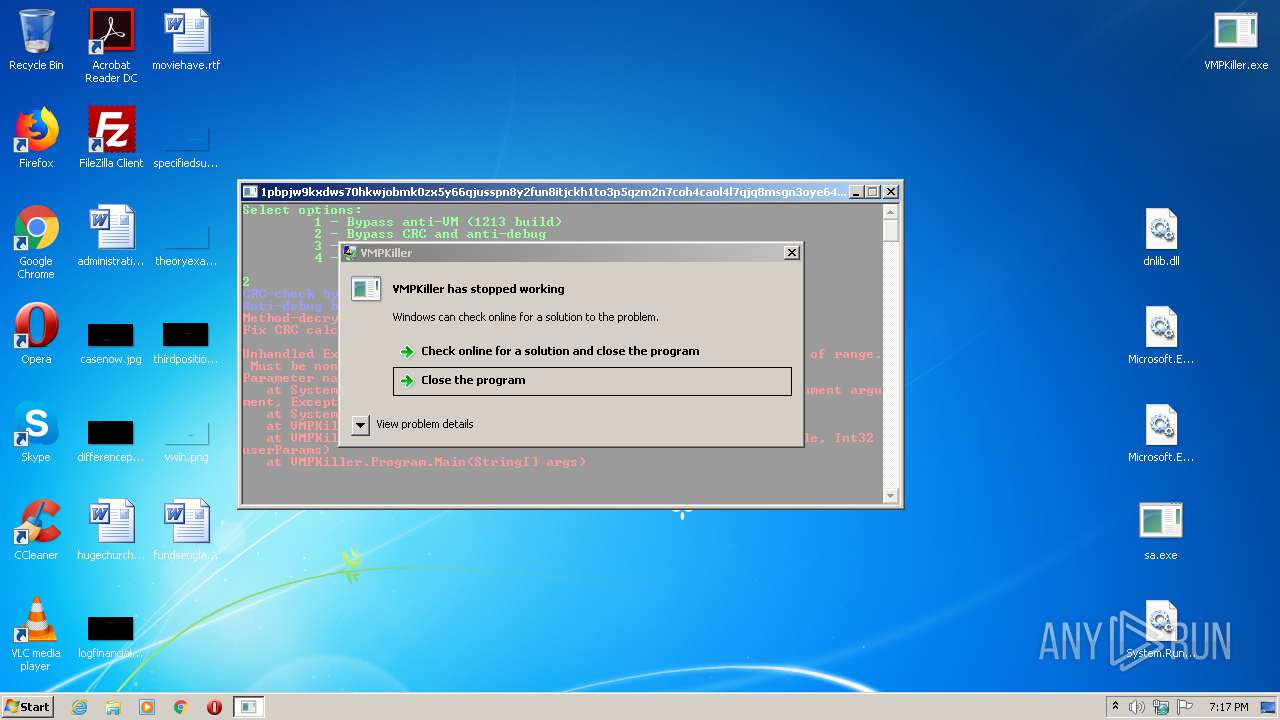This screenshot has height=720, width=1280.
Task: Select System.Run... desktop file
Action: (x=1161, y=628)
